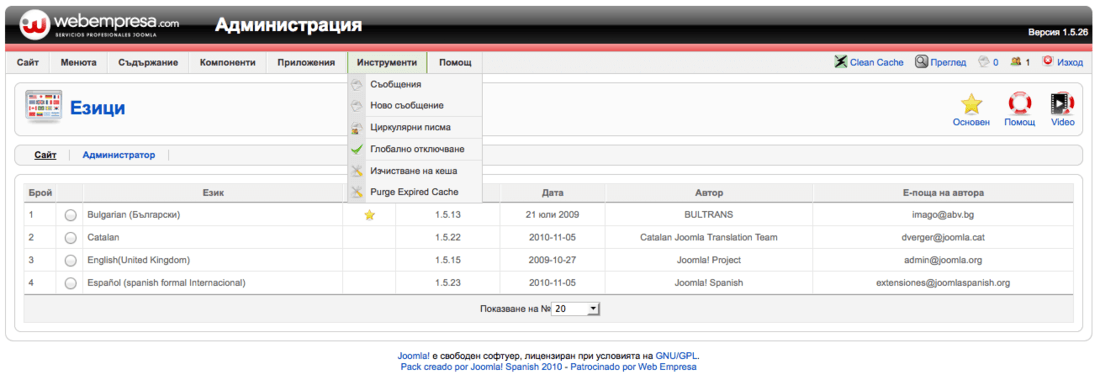Screen dimensions: 1100x380
Task: Click the Video label in toolbar
Action: (1062, 122)
